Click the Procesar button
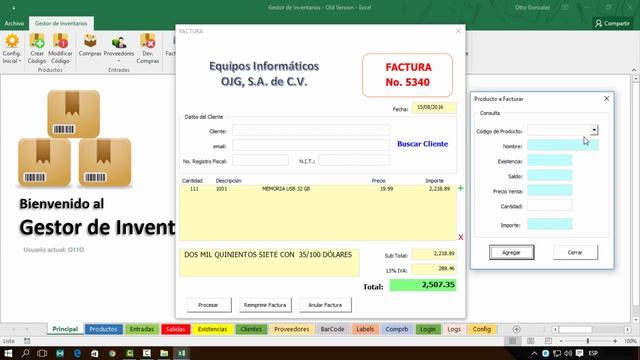The image size is (640, 360). (209, 305)
